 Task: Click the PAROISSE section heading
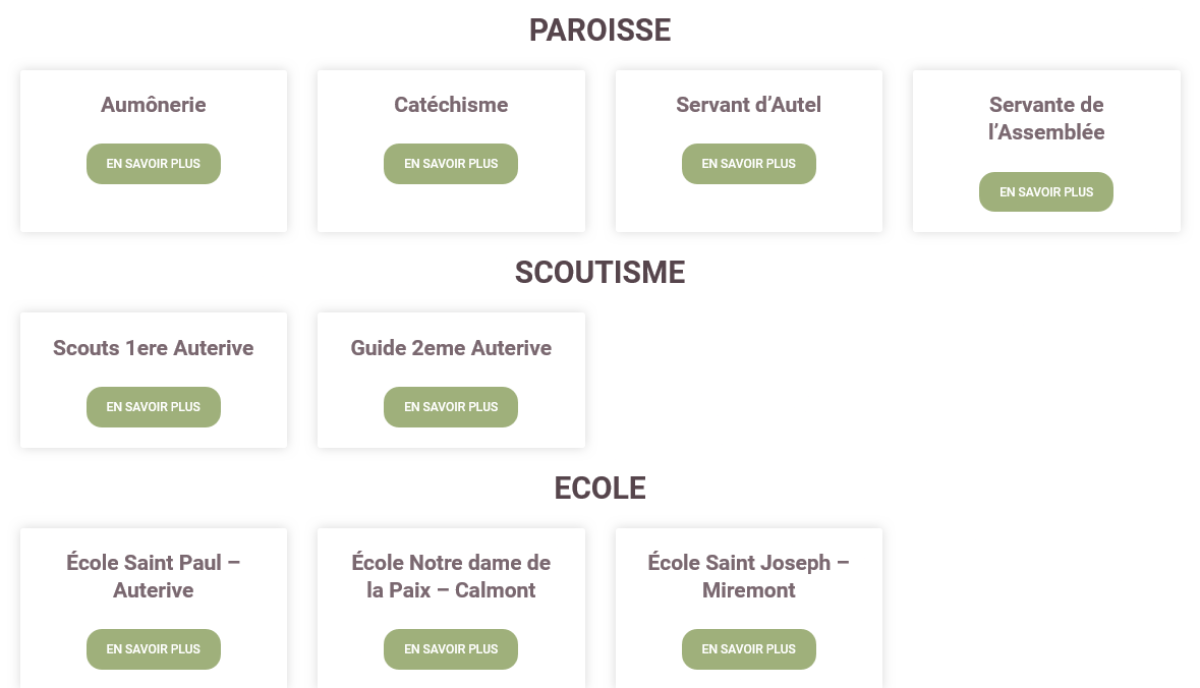click(x=600, y=31)
